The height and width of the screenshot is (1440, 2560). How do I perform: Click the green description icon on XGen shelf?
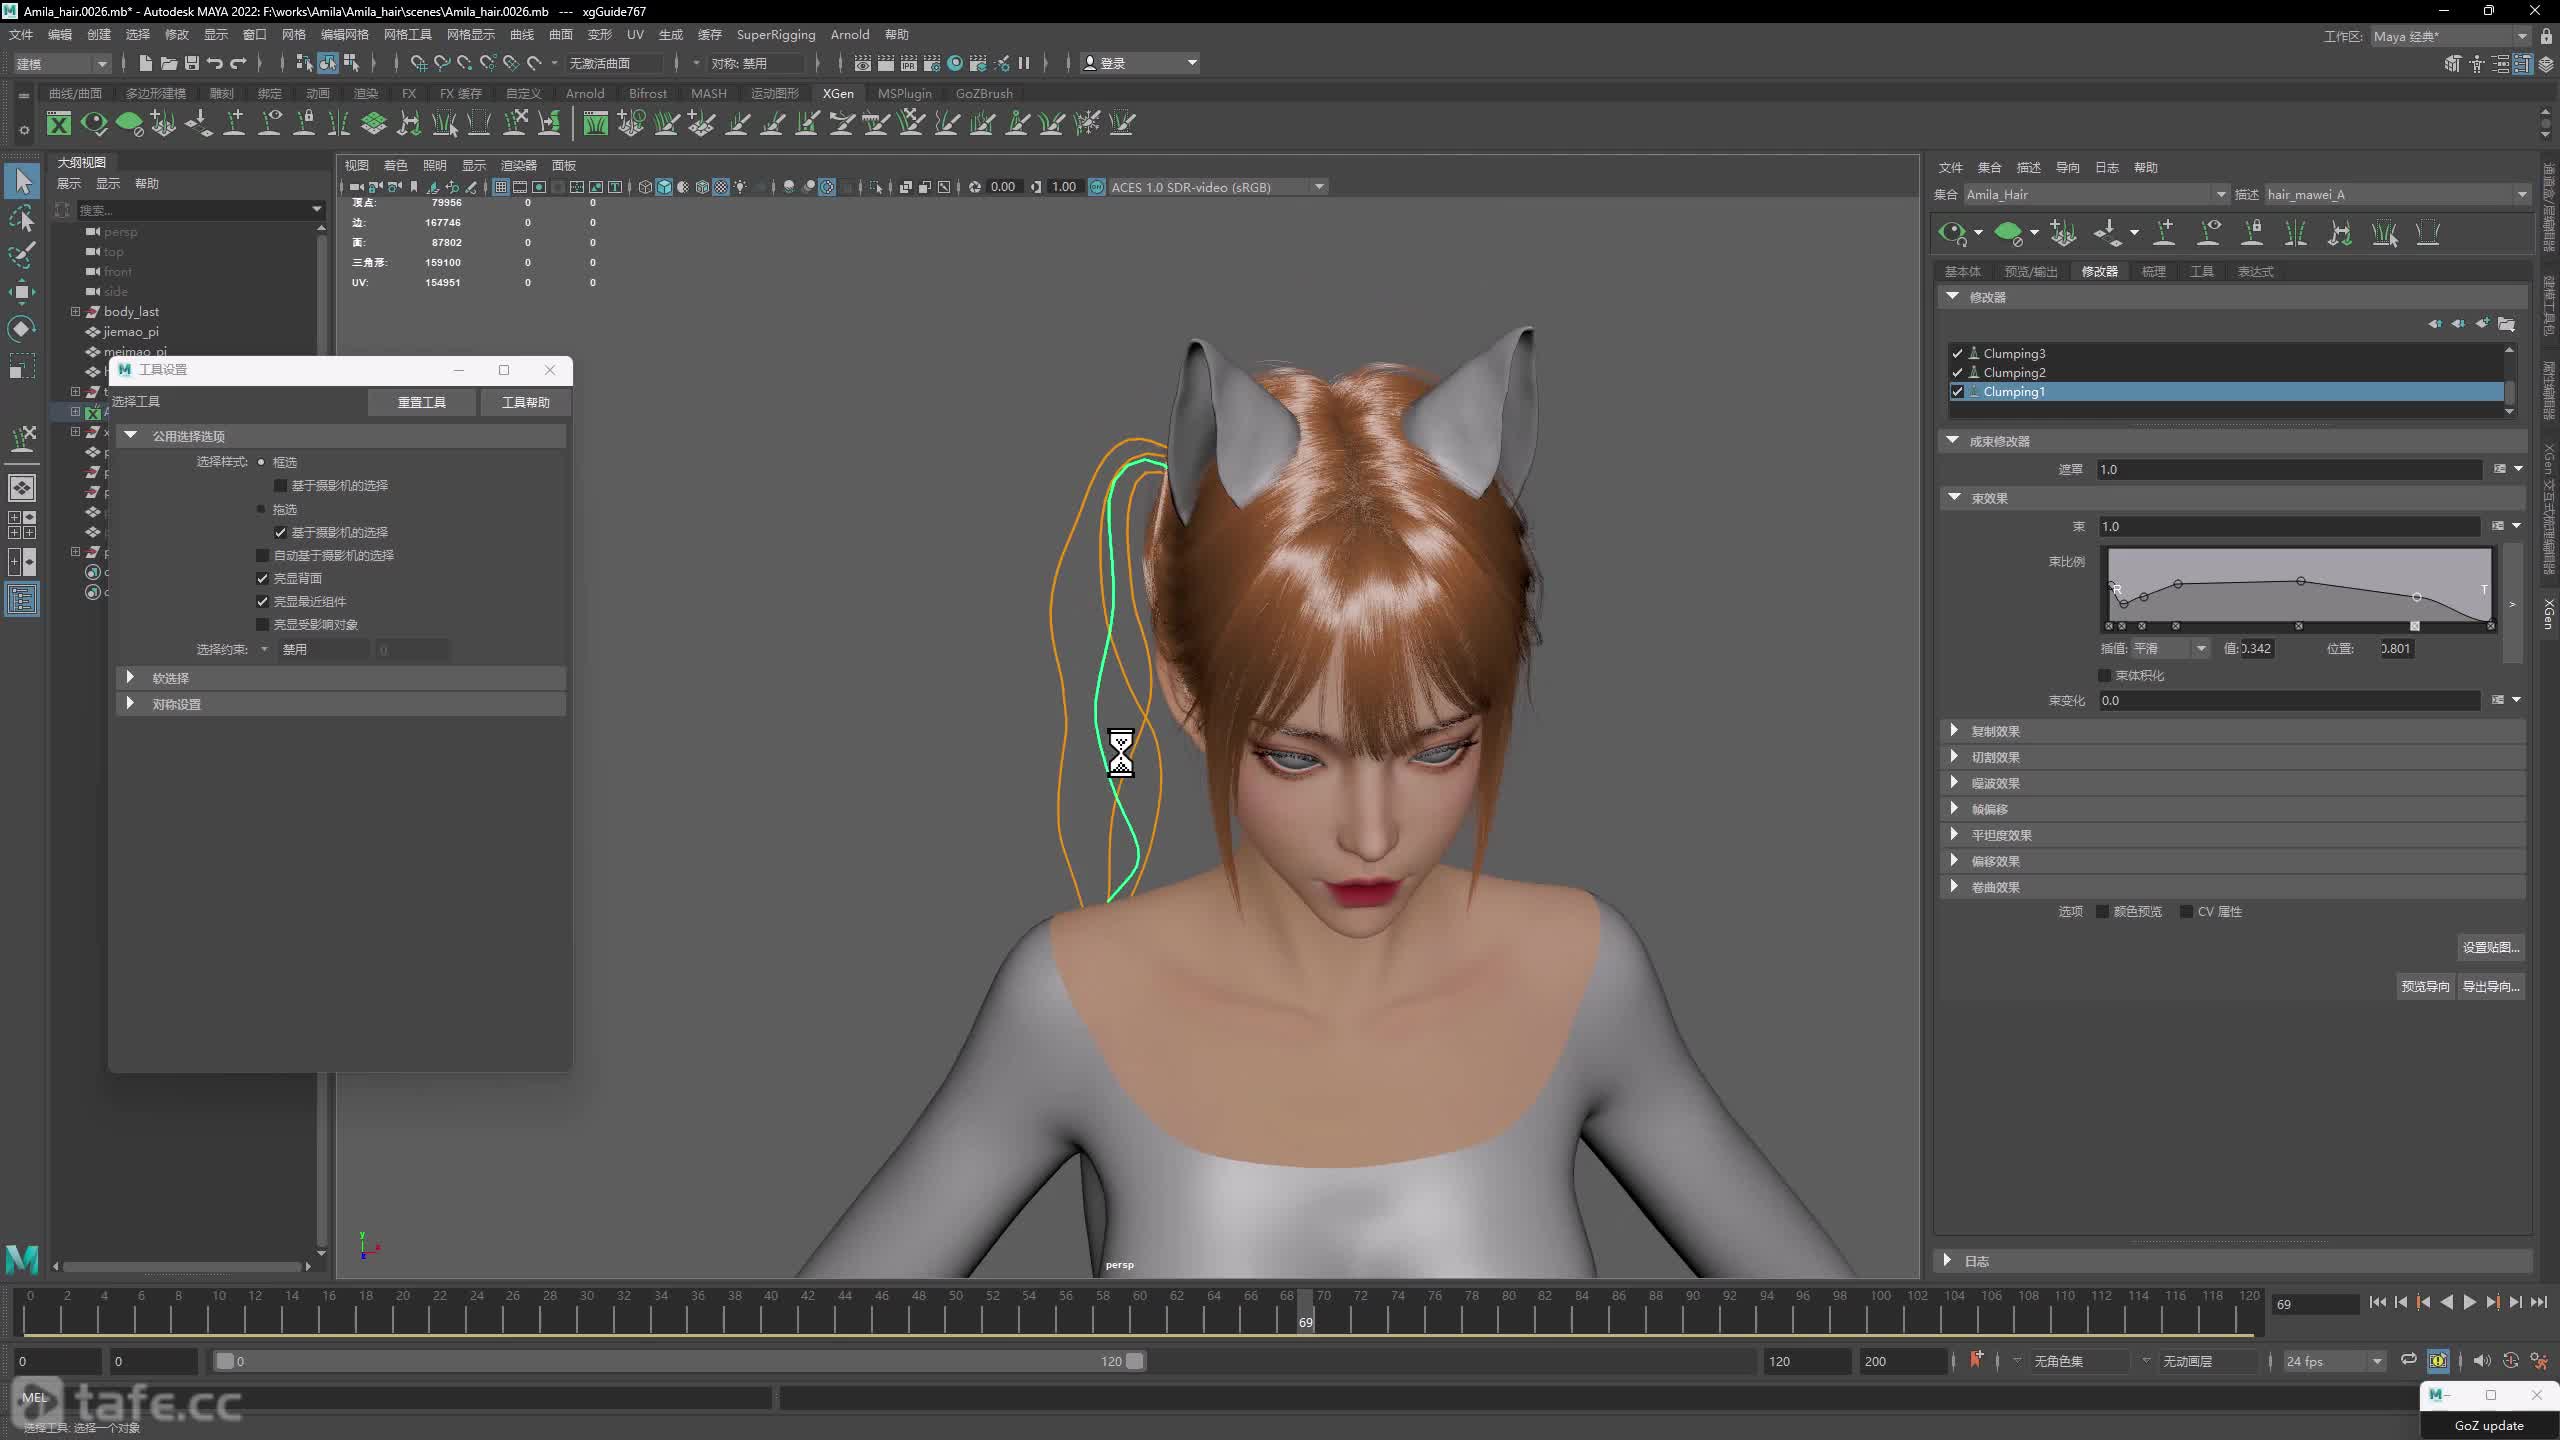[129, 123]
